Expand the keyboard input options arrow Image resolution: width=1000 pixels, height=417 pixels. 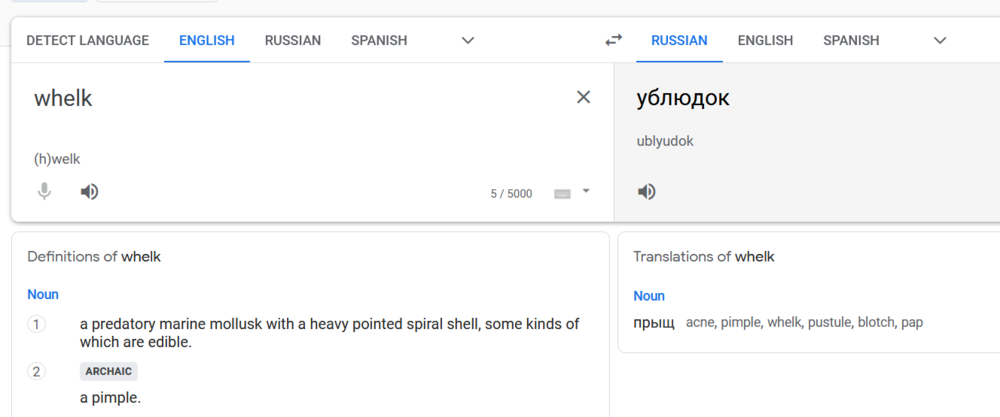[x=586, y=191]
